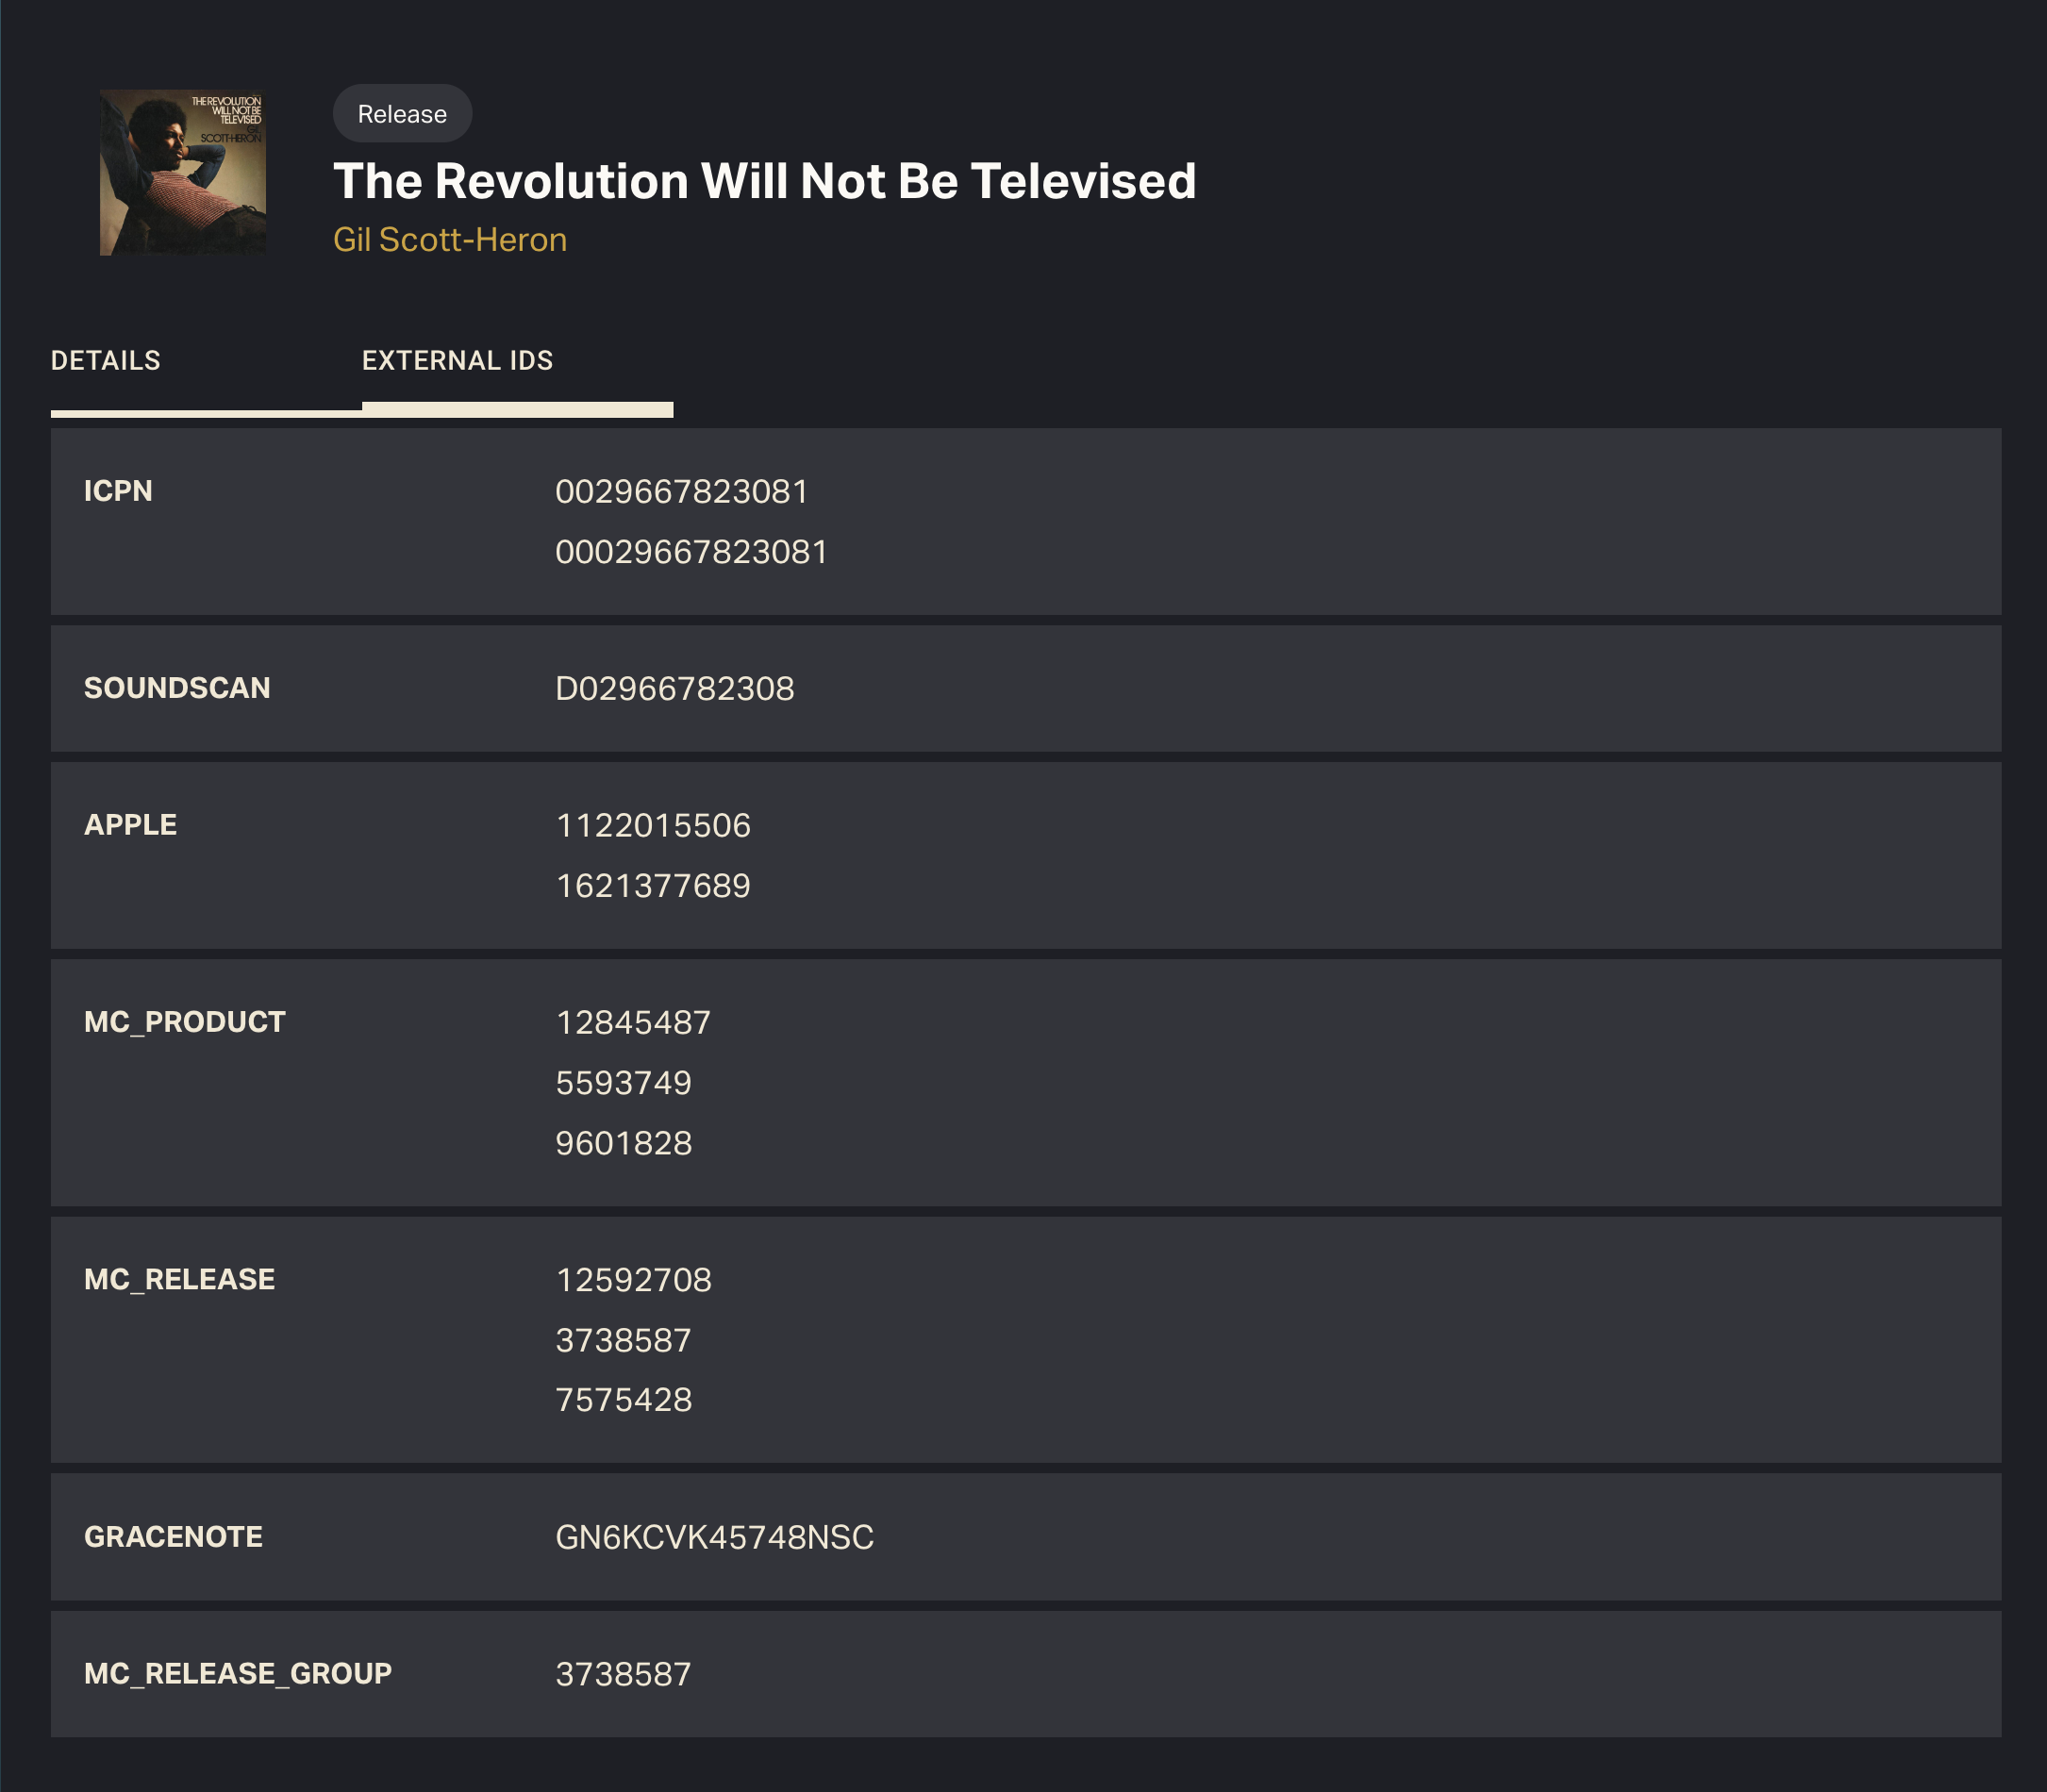Image resolution: width=2047 pixels, height=1792 pixels.
Task: Select Apple ID 1621377689
Action: 653,886
